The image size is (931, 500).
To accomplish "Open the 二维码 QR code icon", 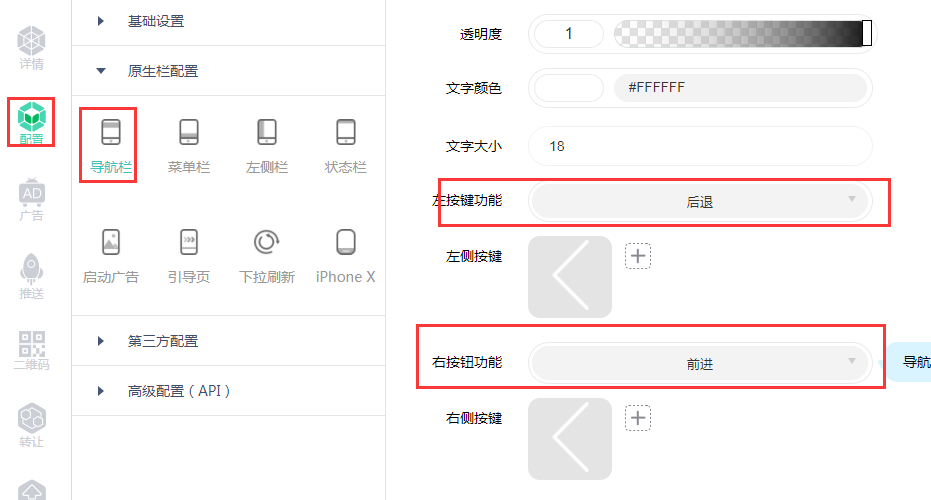I will 31,350.
